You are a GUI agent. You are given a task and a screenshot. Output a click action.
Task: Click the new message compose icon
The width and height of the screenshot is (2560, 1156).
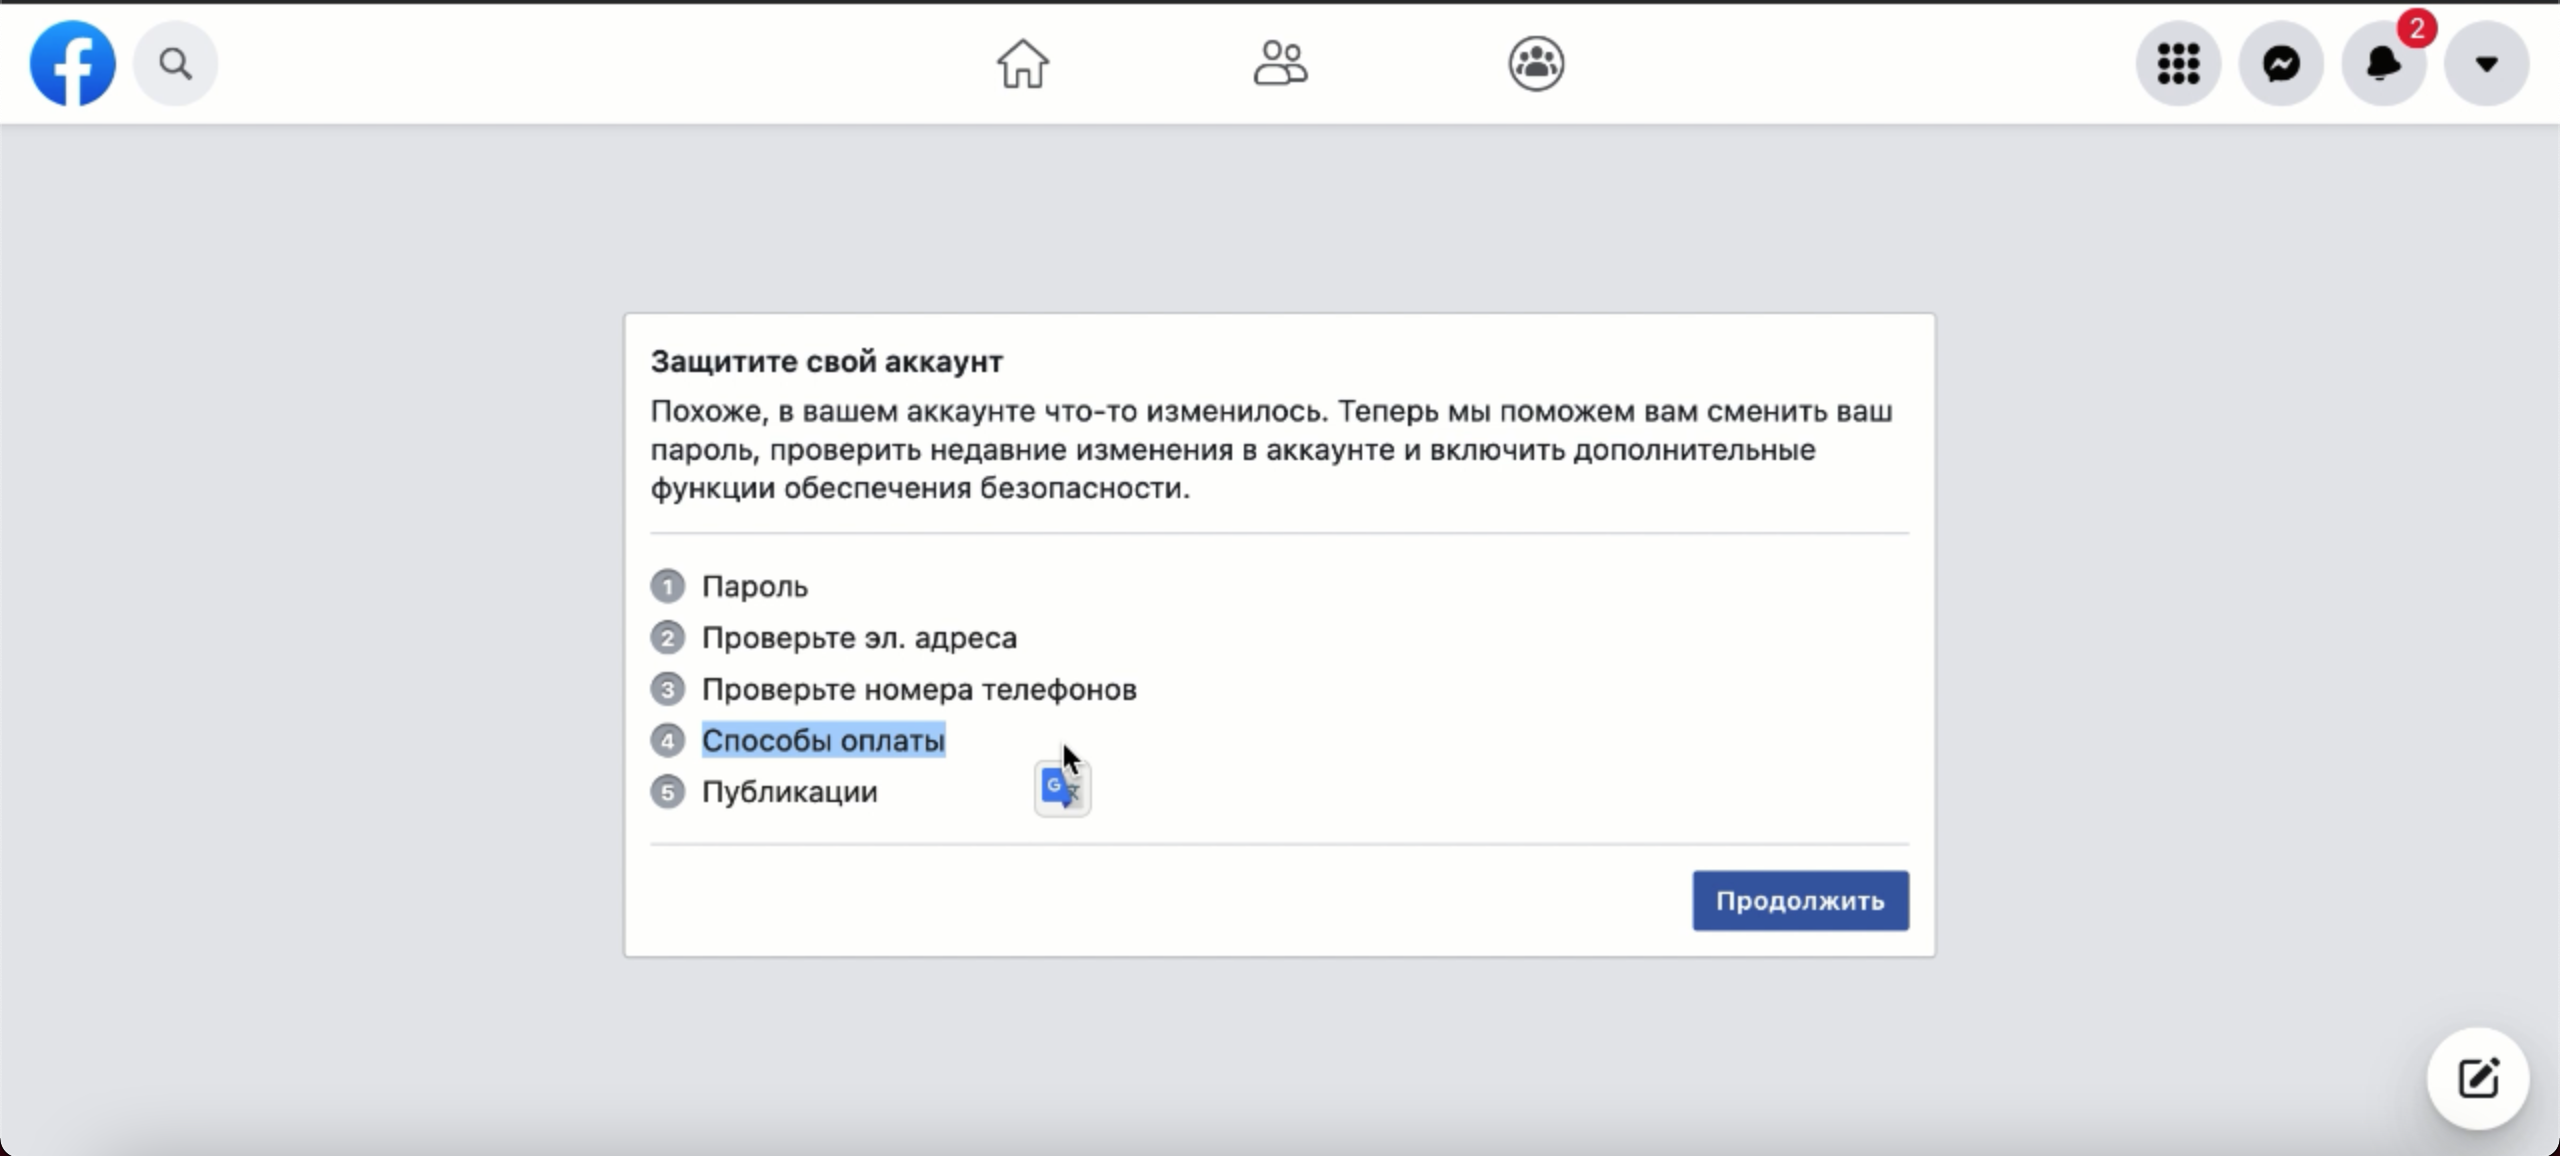click(2478, 1078)
